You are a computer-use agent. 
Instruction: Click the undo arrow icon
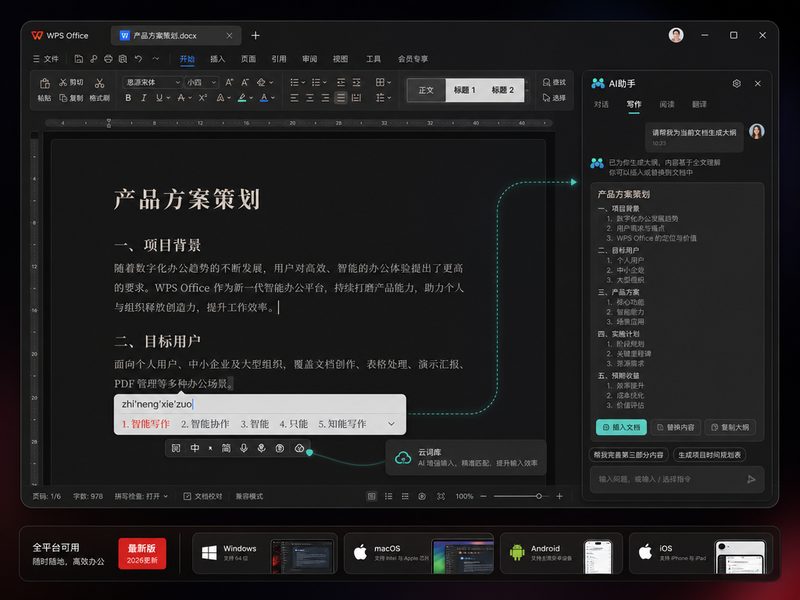[138, 59]
